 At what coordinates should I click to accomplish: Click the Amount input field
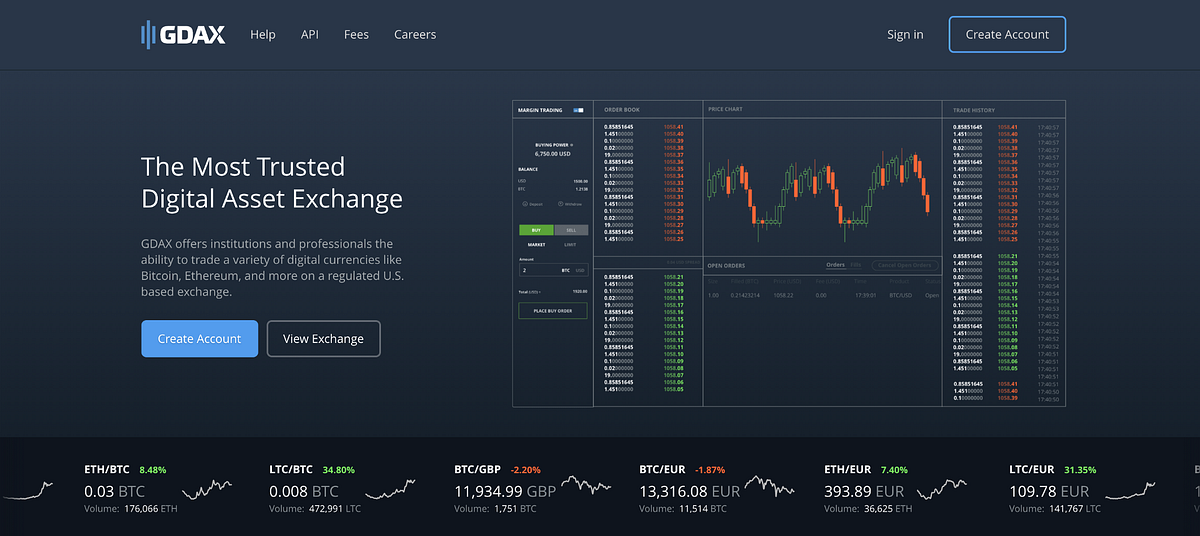pyautogui.click(x=553, y=270)
